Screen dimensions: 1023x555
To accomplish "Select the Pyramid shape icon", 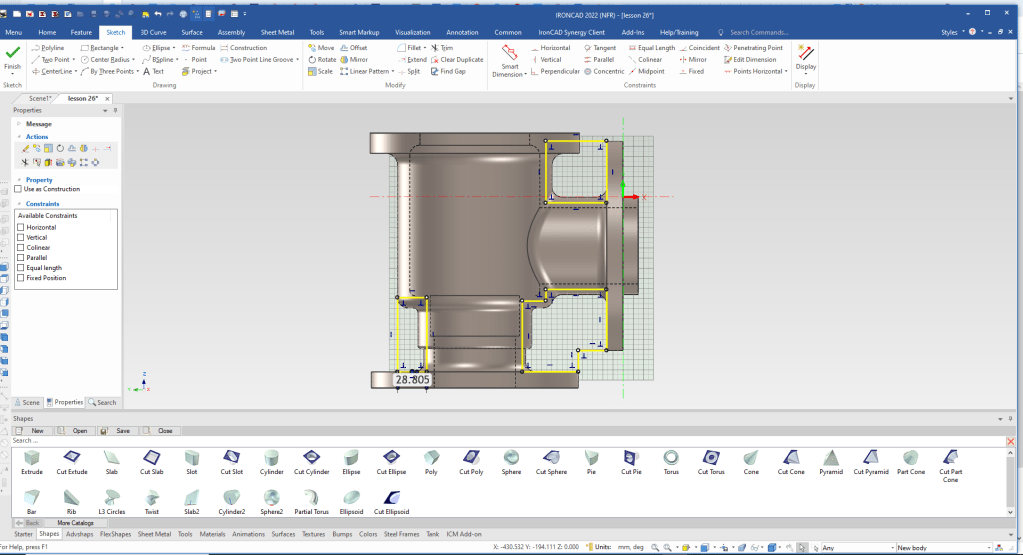I will (829, 456).
